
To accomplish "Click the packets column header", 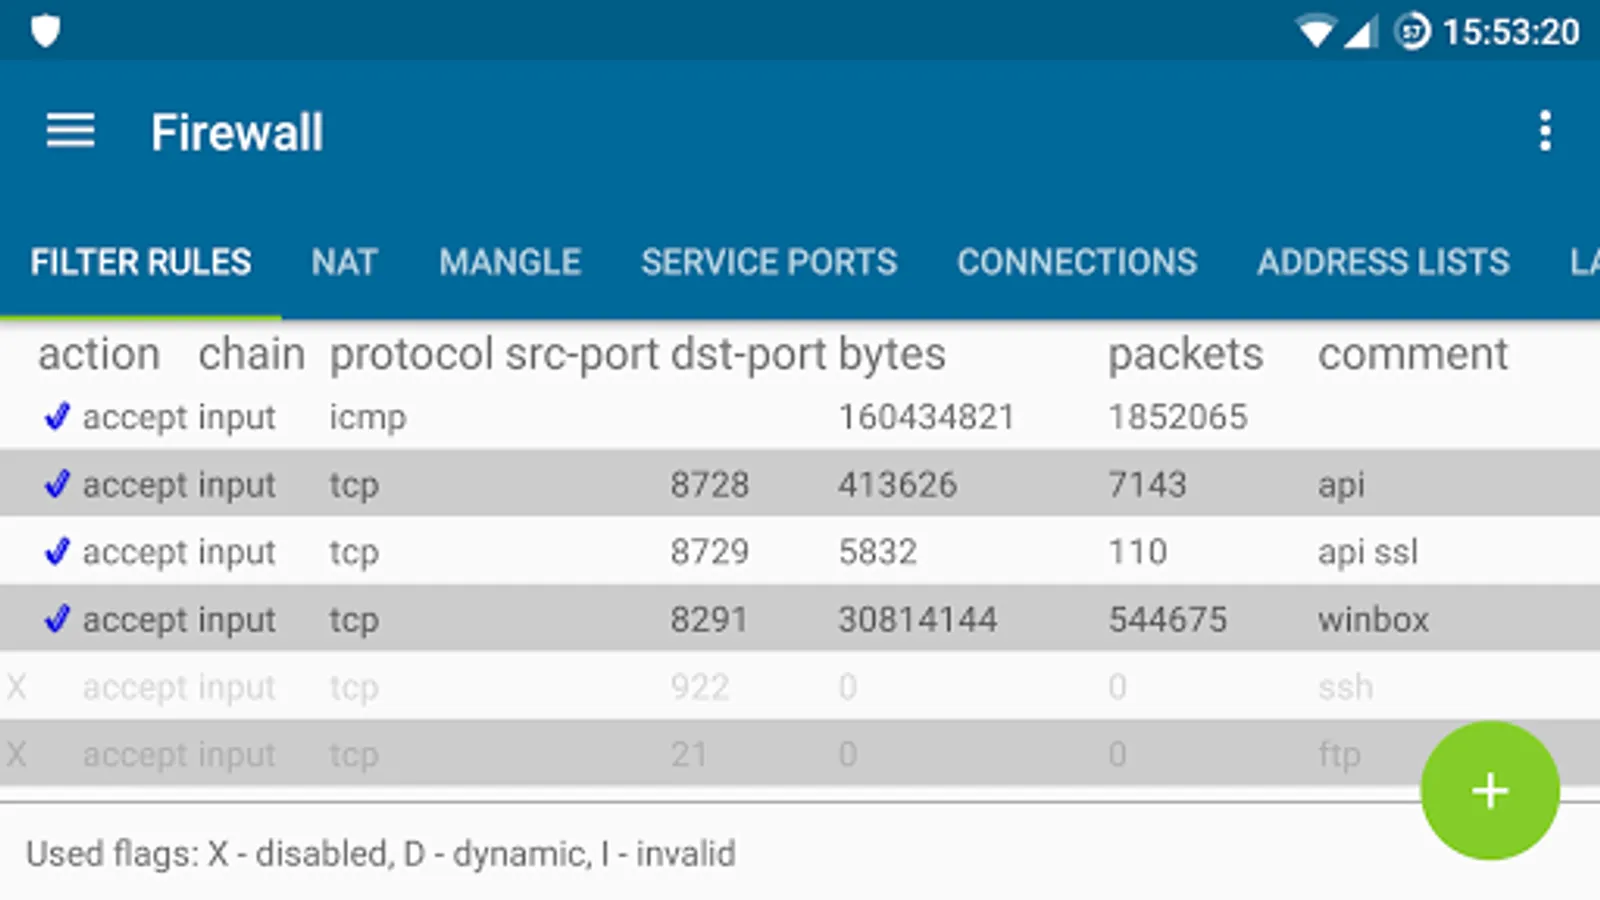I will [1185, 354].
